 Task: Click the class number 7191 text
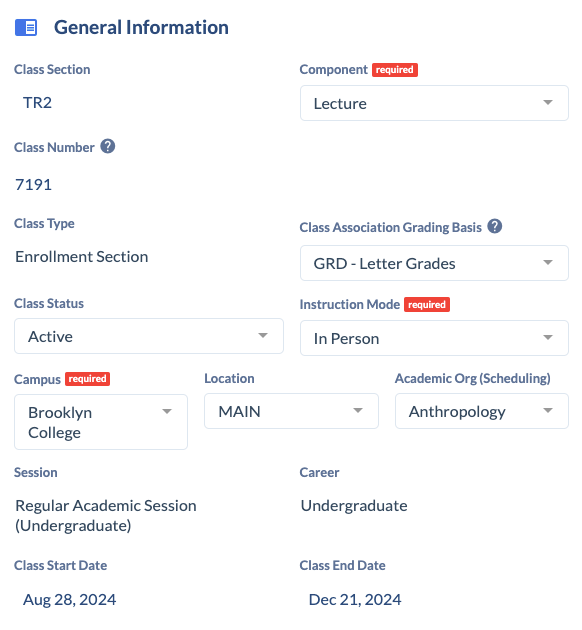click(x=33, y=185)
